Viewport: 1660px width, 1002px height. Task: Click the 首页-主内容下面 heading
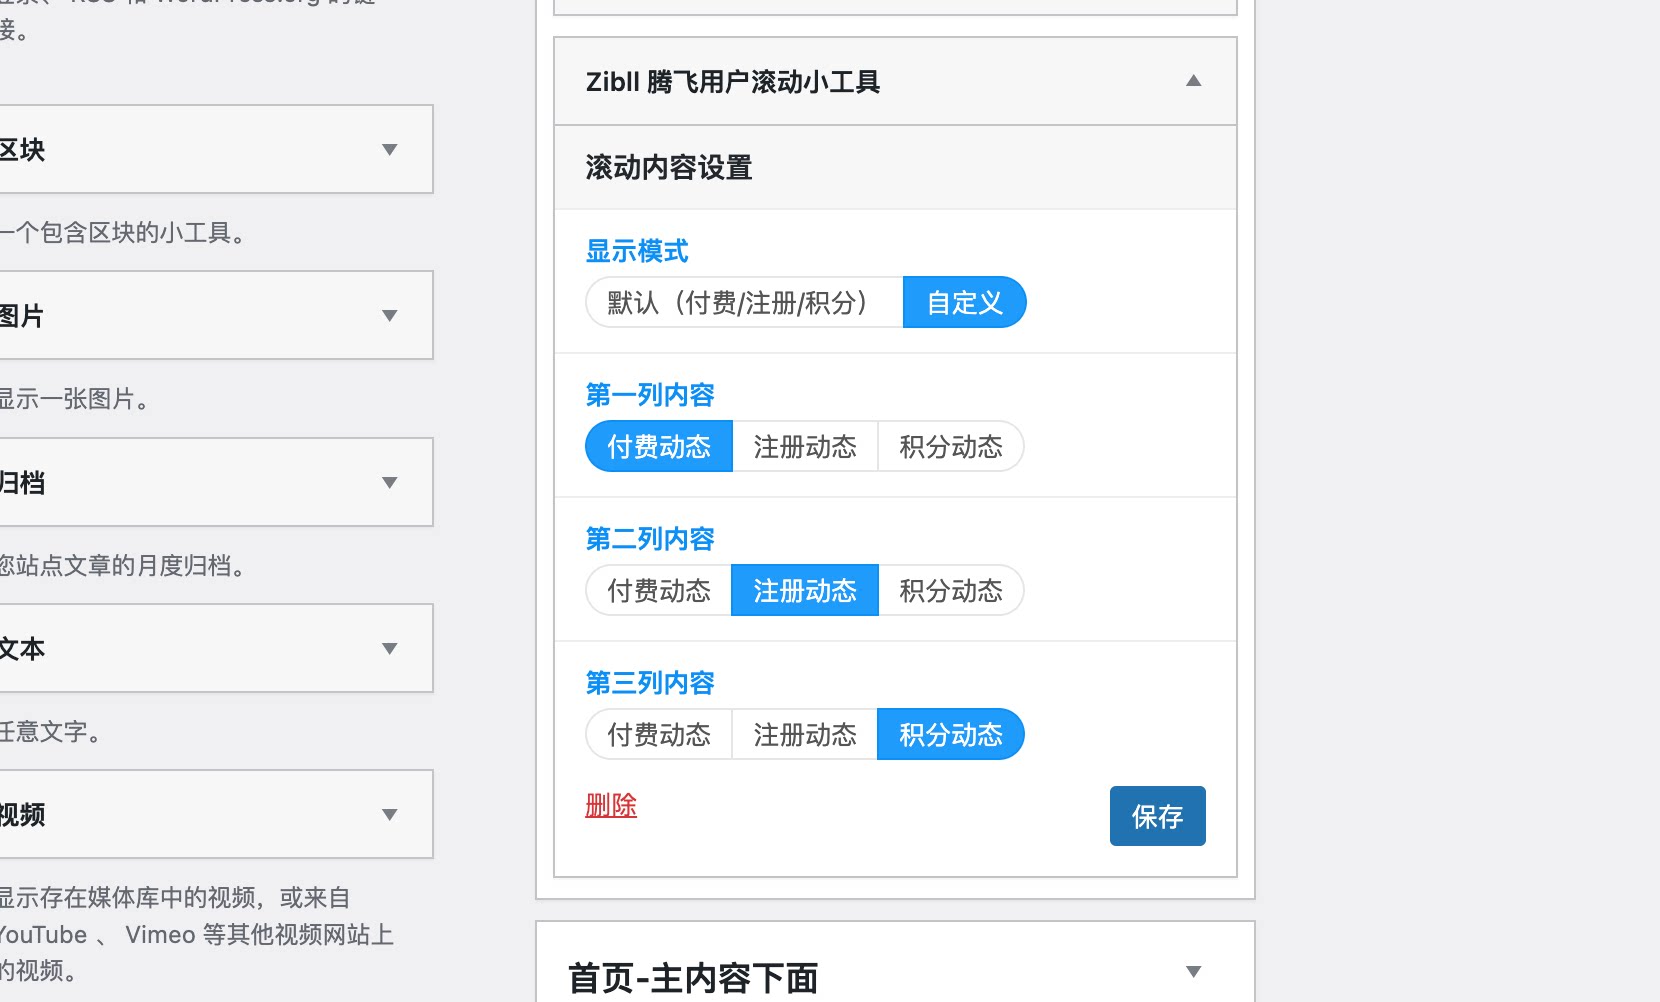[x=693, y=977]
